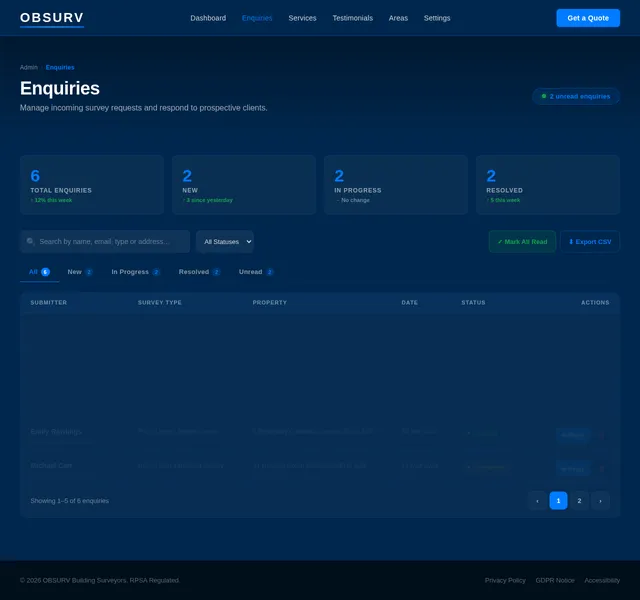
Task: Click the OBSURV logo
Action: pyautogui.click(x=52, y=18)
